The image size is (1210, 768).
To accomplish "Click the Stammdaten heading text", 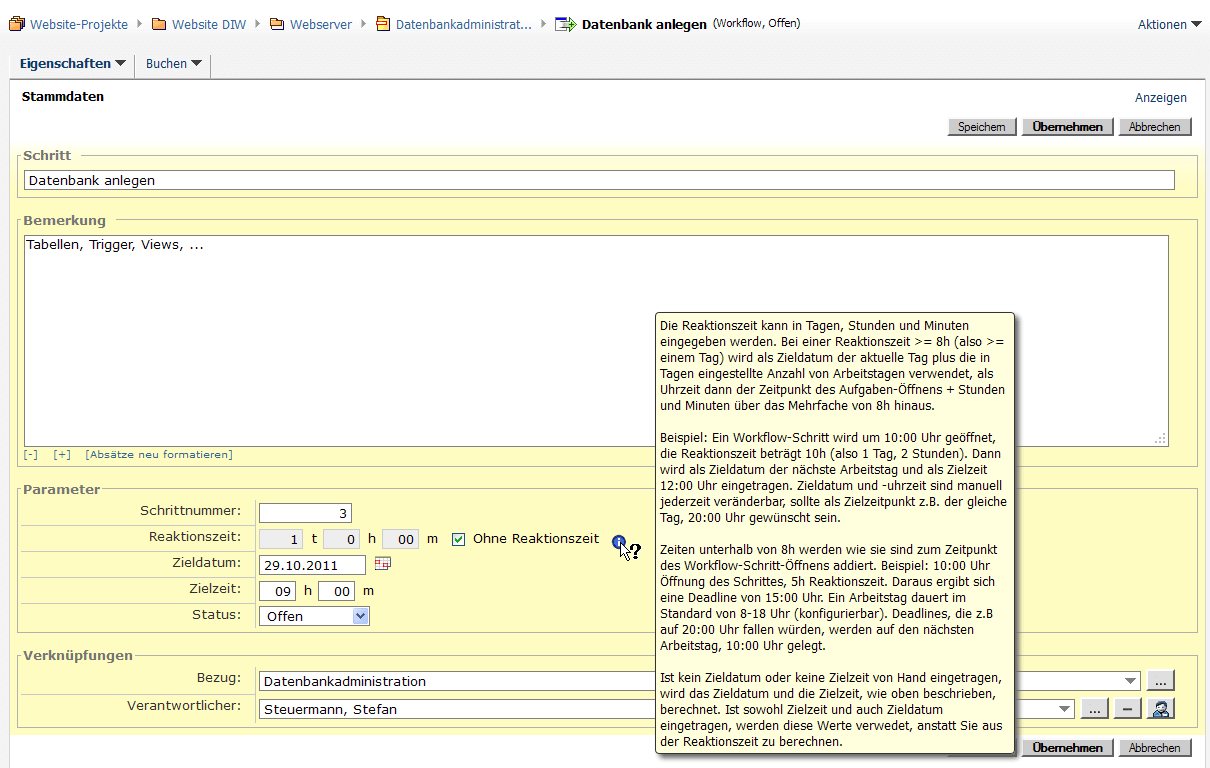I will [63, 97].
